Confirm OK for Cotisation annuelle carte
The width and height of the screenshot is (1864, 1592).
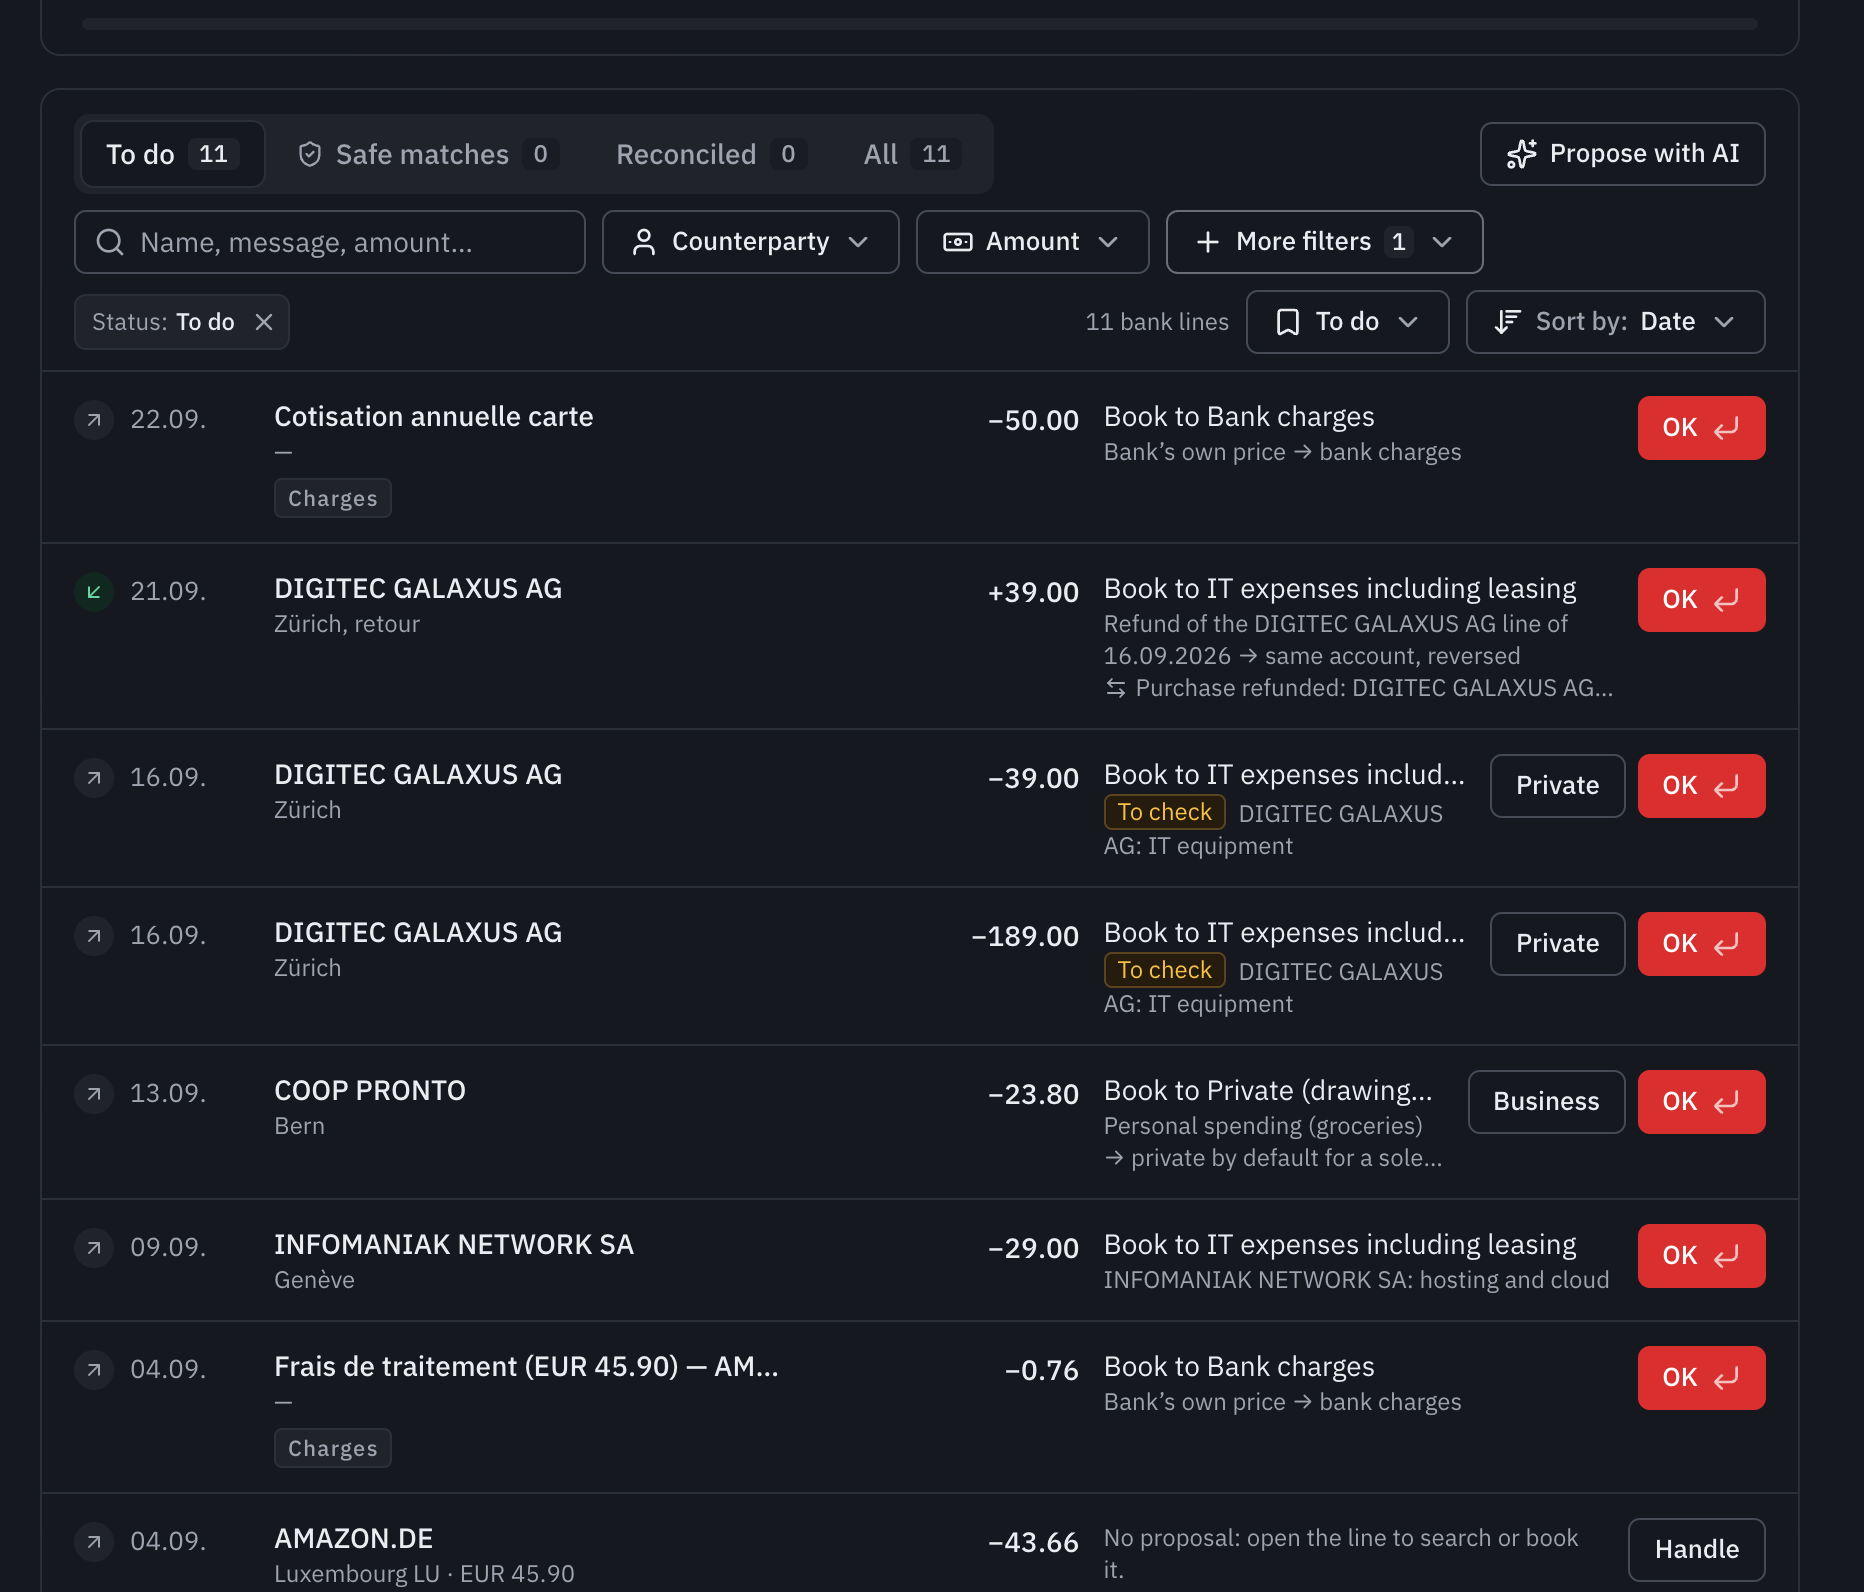[1702, 428]
